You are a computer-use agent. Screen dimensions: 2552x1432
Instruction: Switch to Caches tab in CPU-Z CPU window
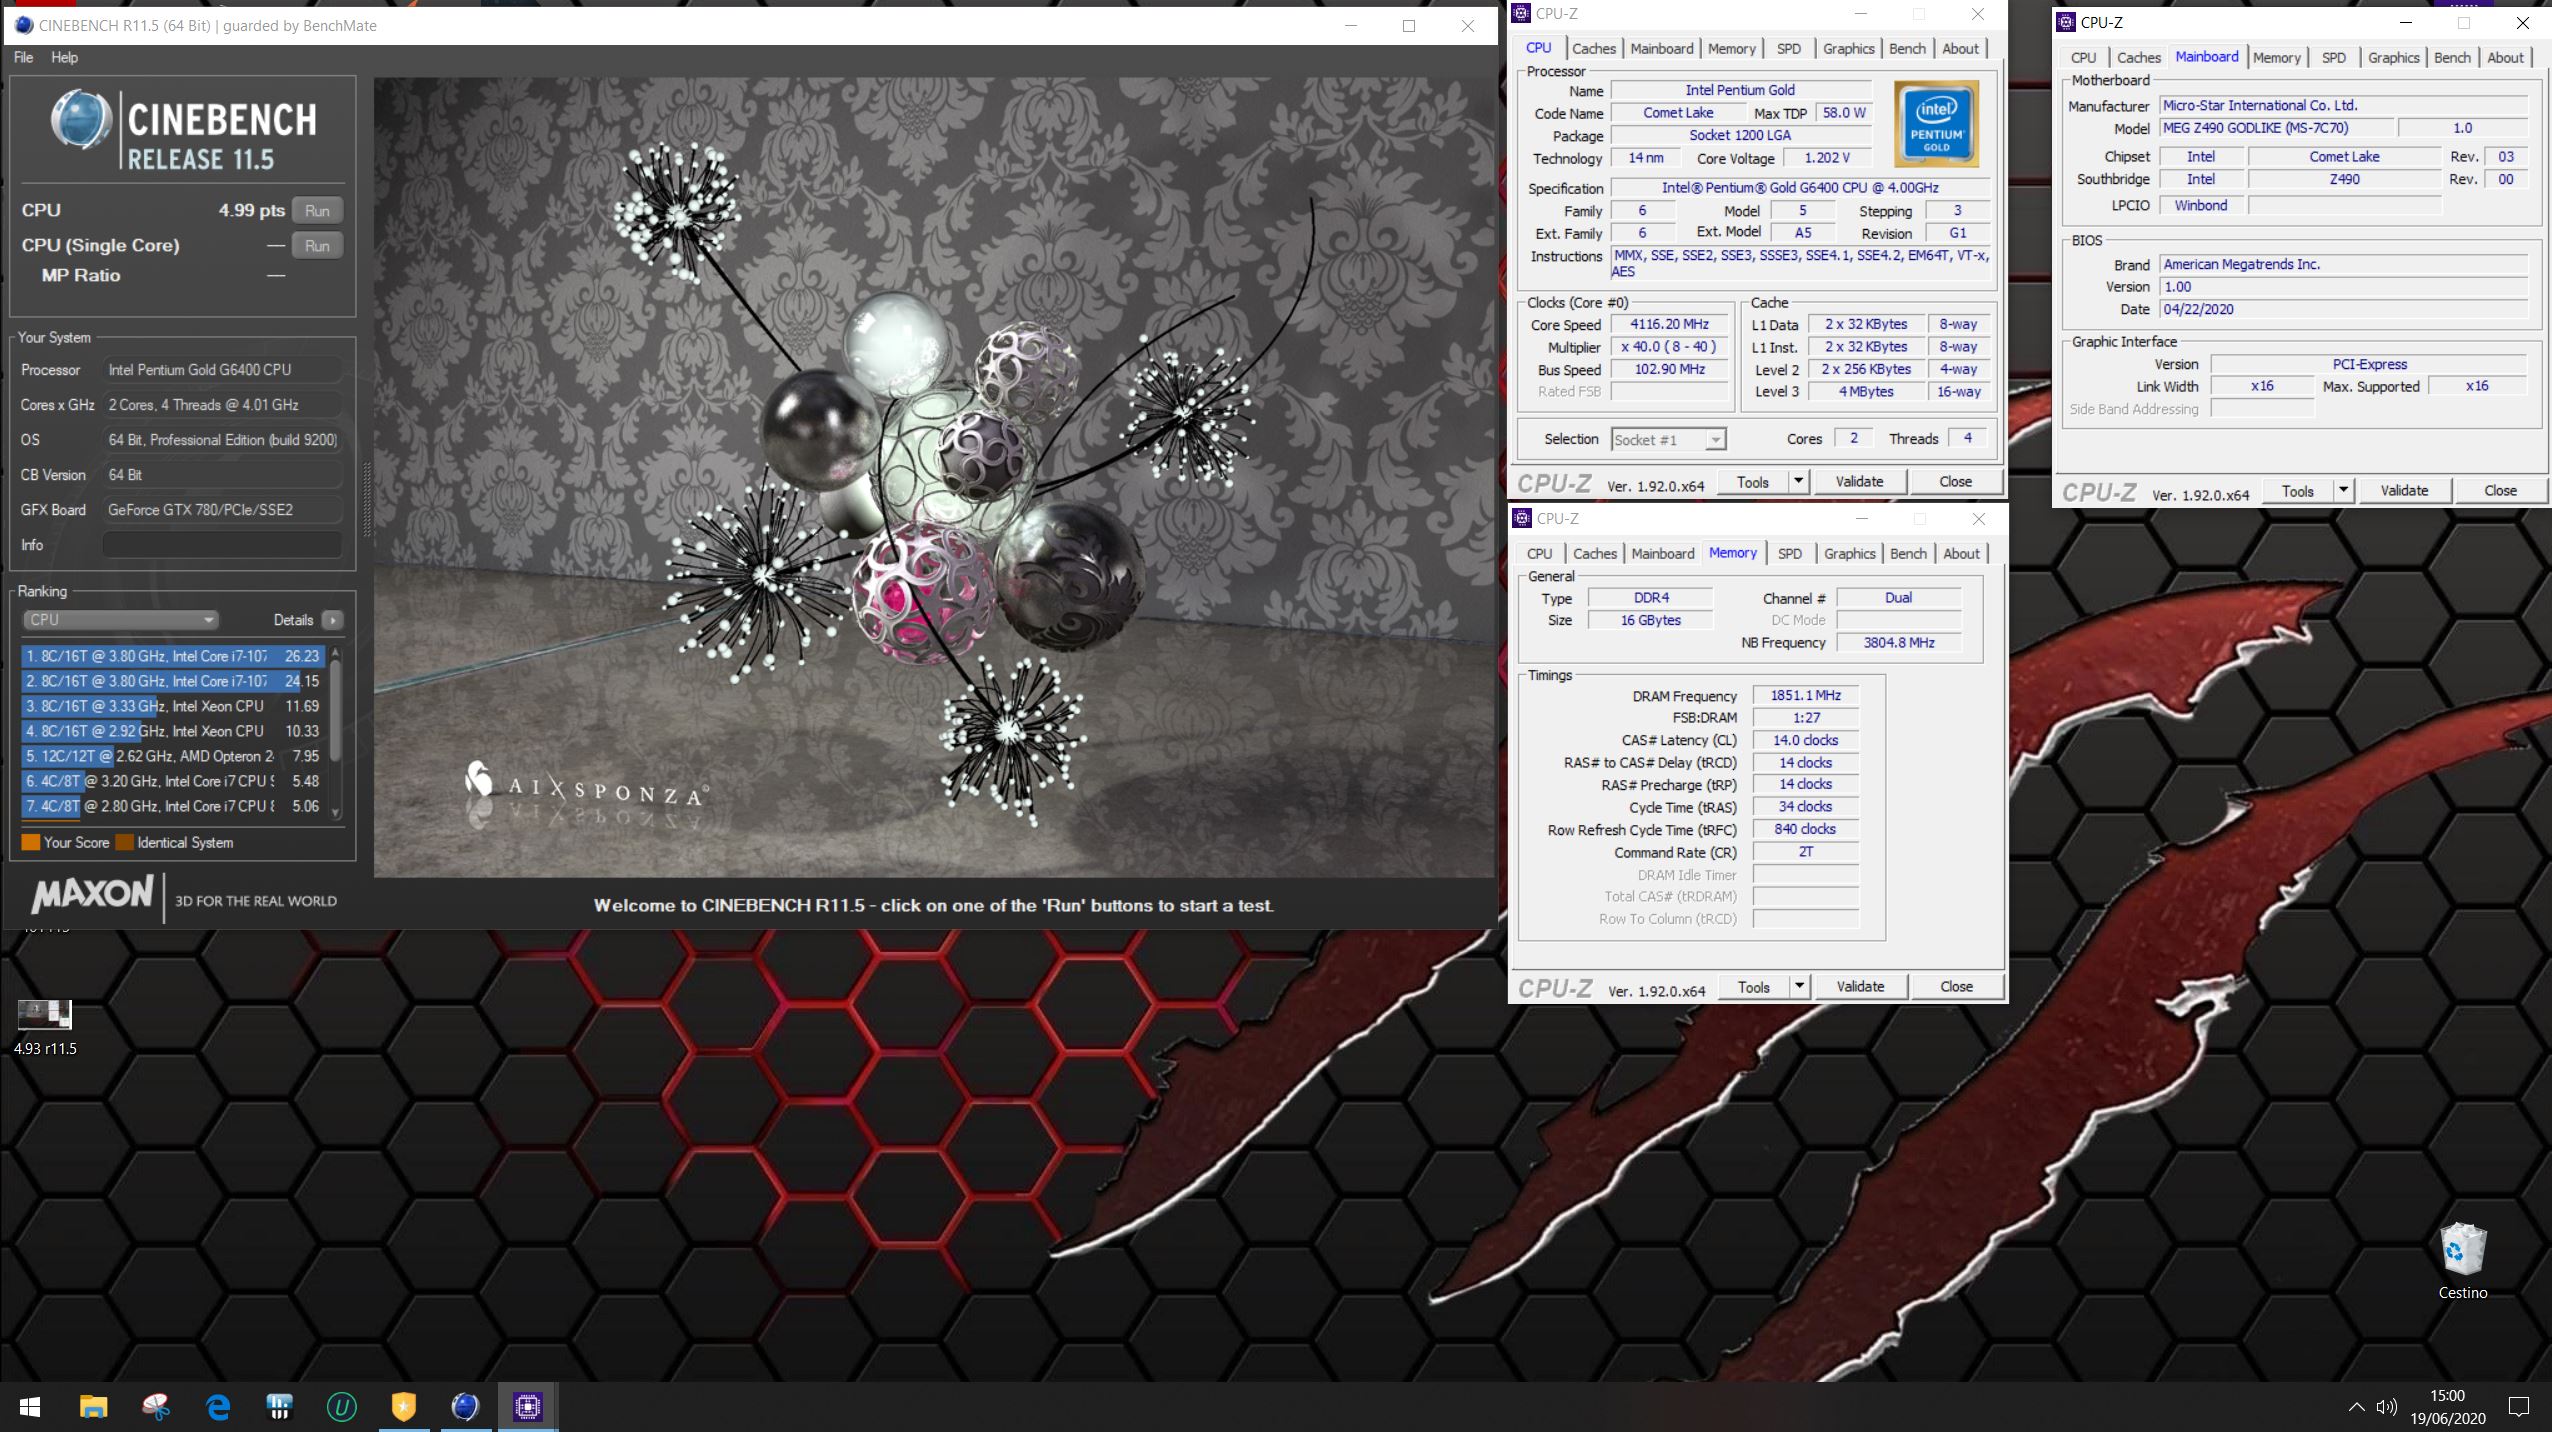click(1593, 48)
